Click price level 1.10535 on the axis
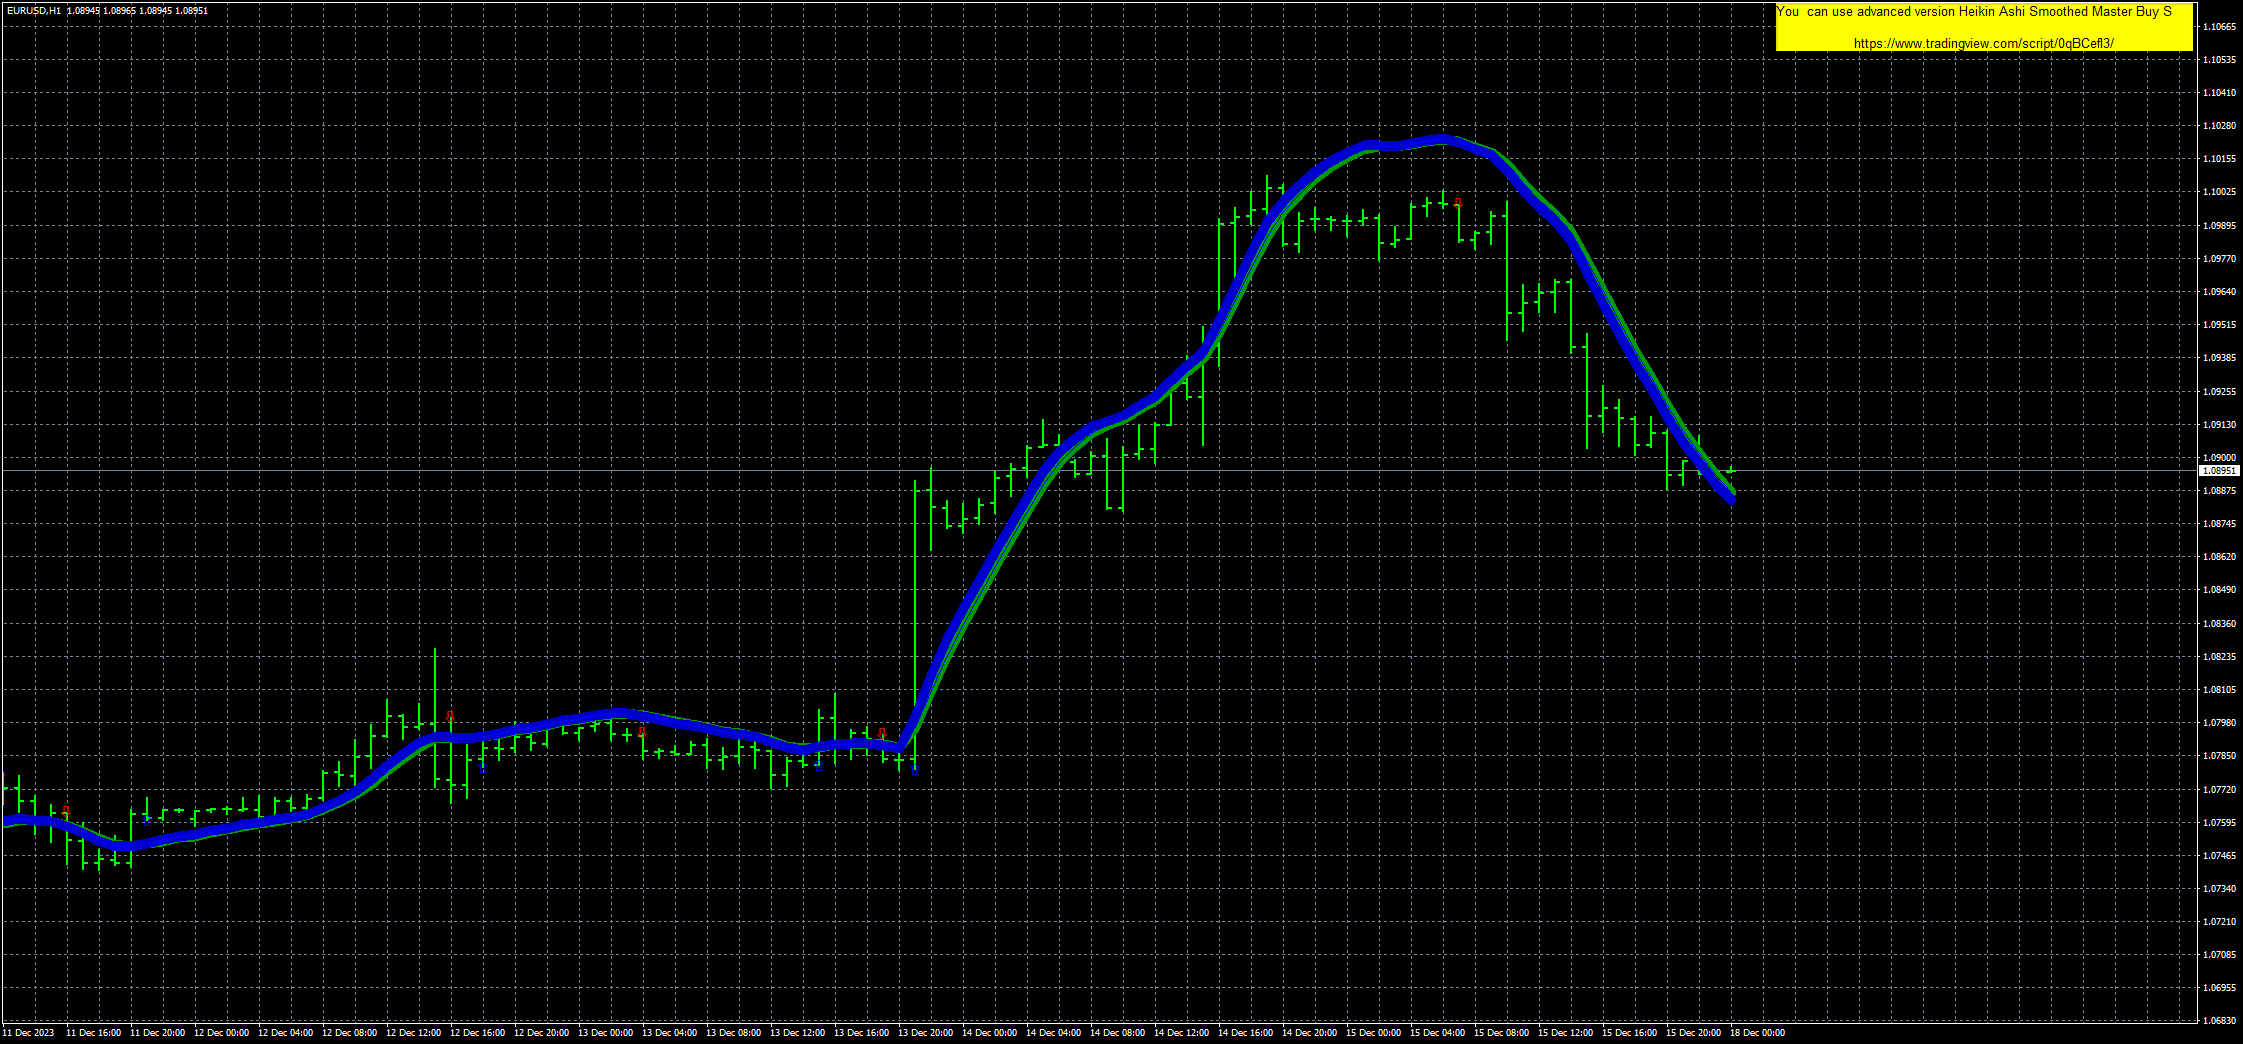The image size is (2243, 1044). tap(2219, 60)
